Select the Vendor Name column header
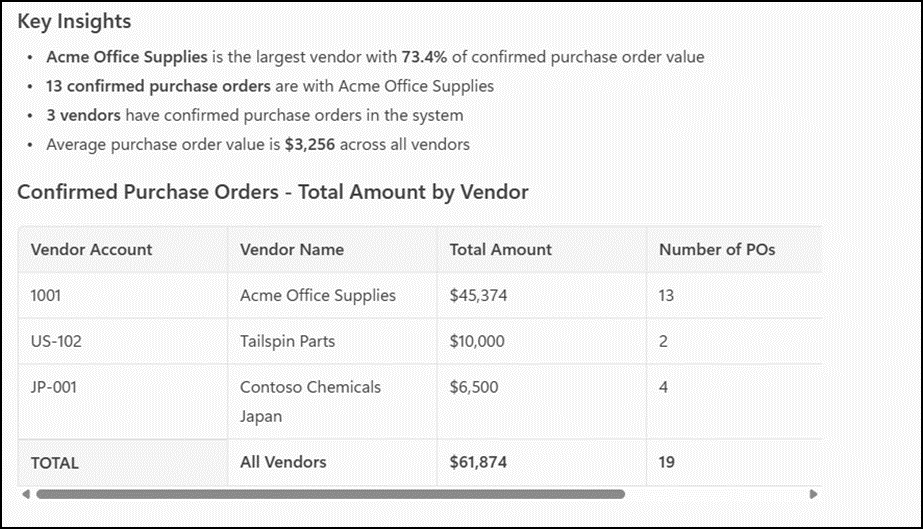 333,249
